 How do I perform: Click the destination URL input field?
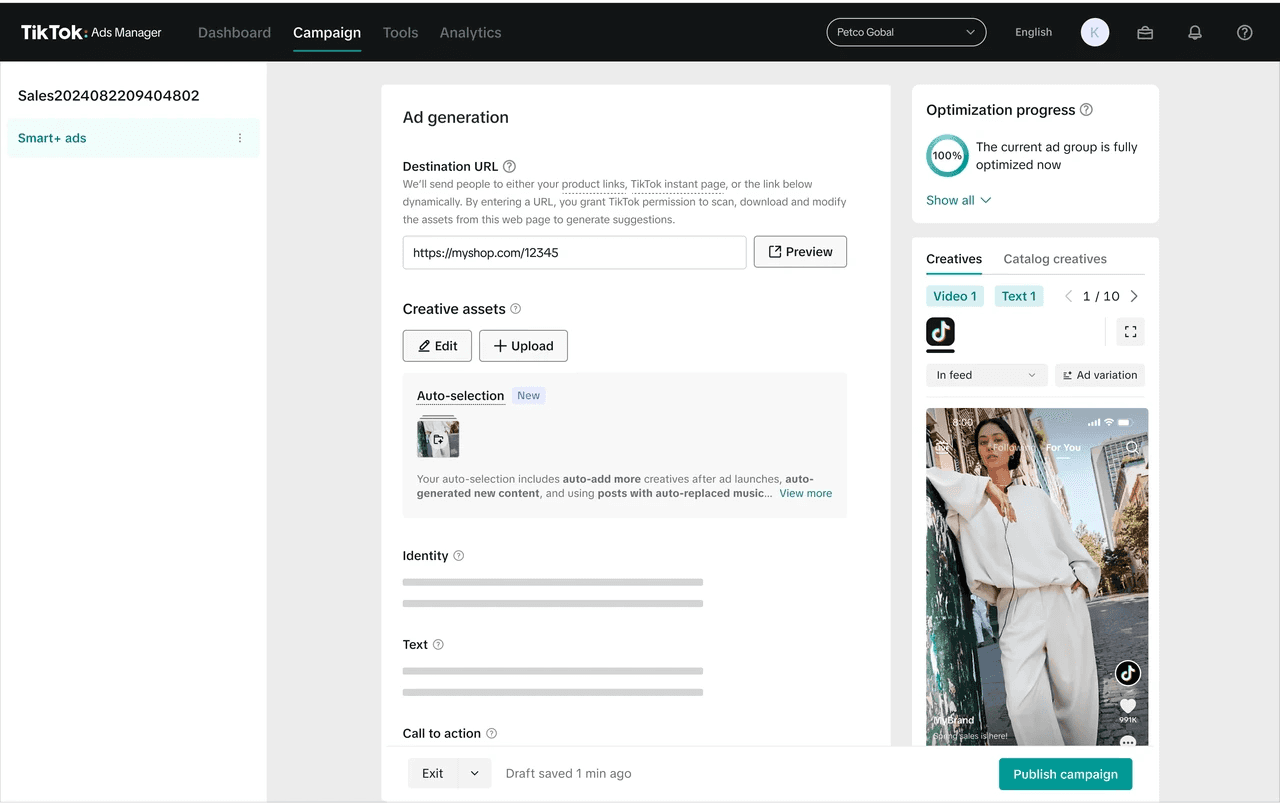pos(575,252)
